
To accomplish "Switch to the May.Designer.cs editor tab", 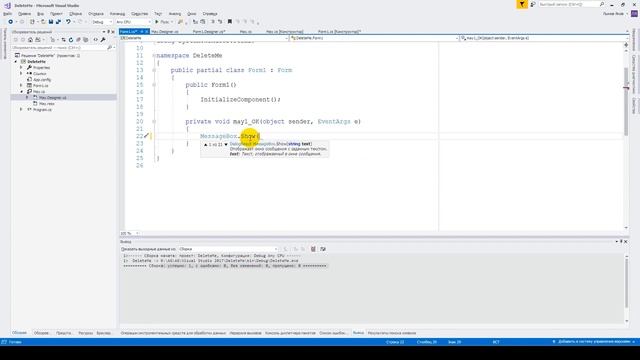I will [x=165, y=31].
